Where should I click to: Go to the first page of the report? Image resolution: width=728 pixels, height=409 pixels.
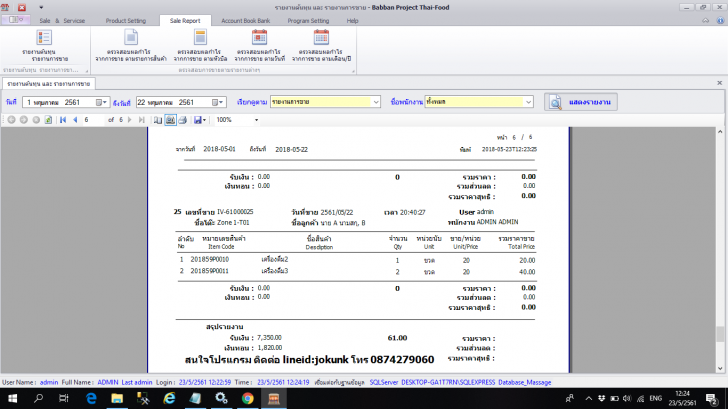(61, 119)
